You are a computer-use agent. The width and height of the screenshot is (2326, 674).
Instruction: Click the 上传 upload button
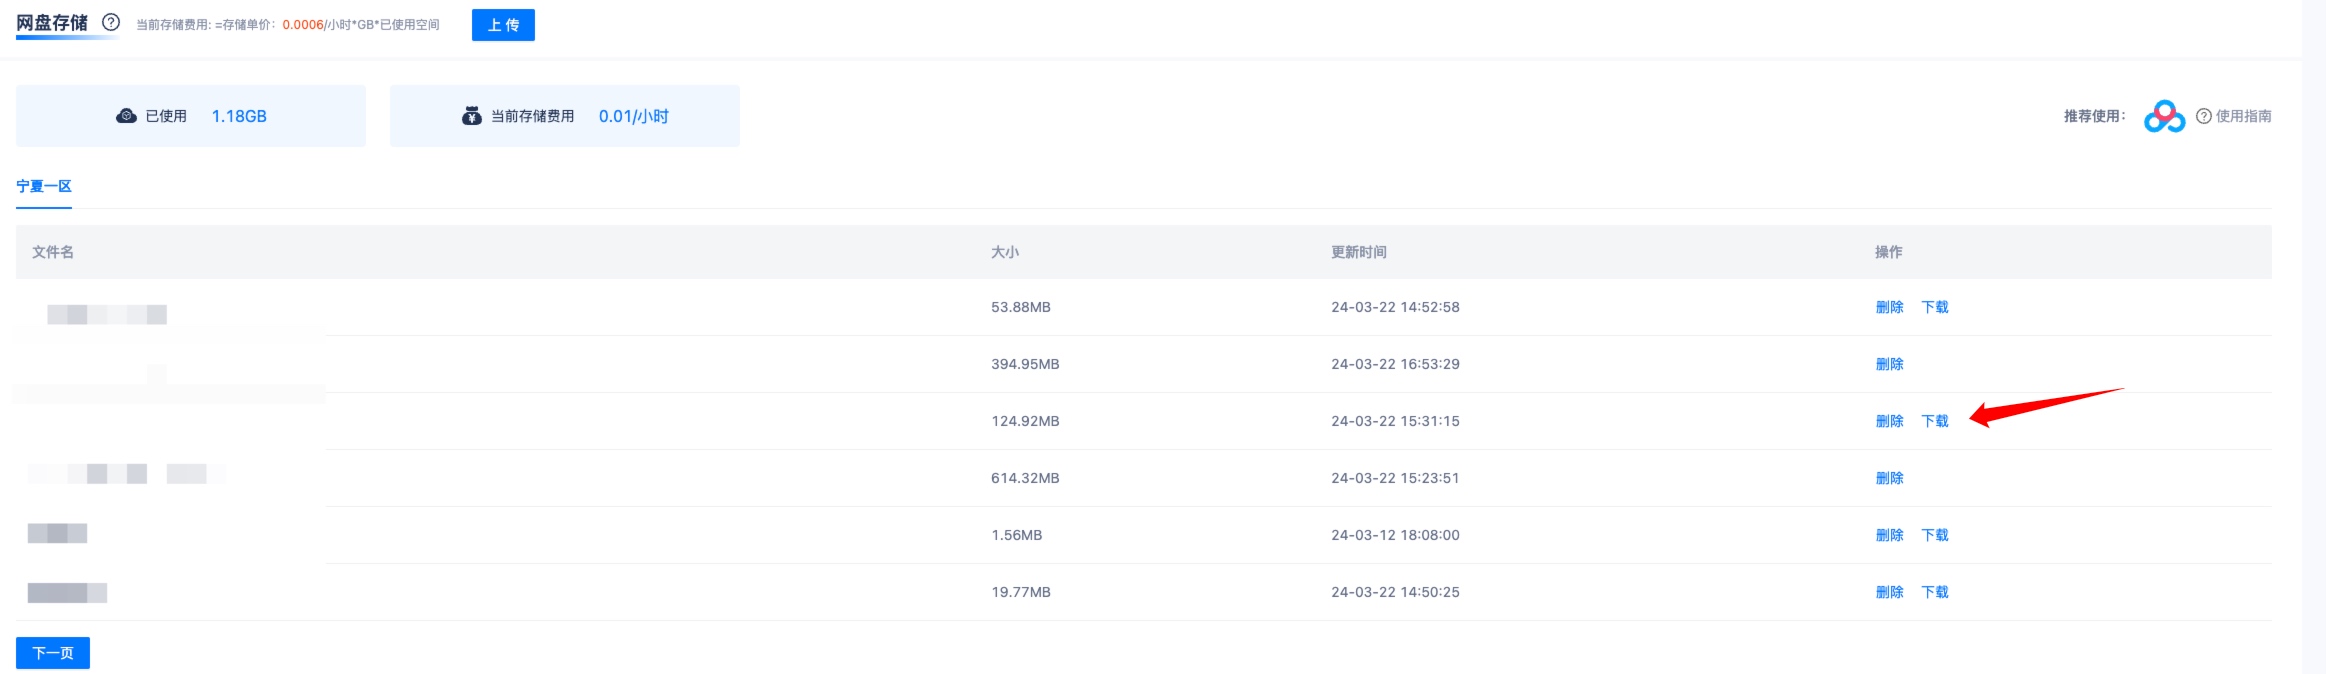coord(503,25)
